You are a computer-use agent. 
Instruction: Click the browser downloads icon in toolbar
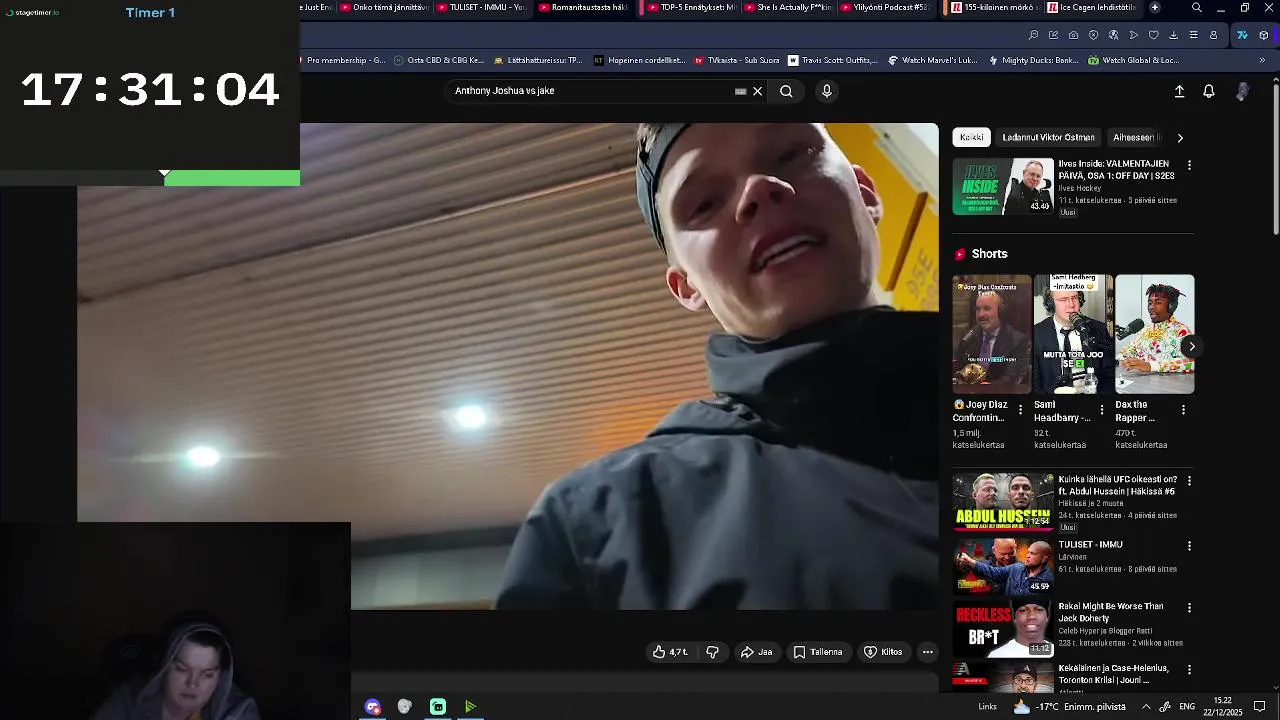pyautogui.click(x=1173, y=35)
